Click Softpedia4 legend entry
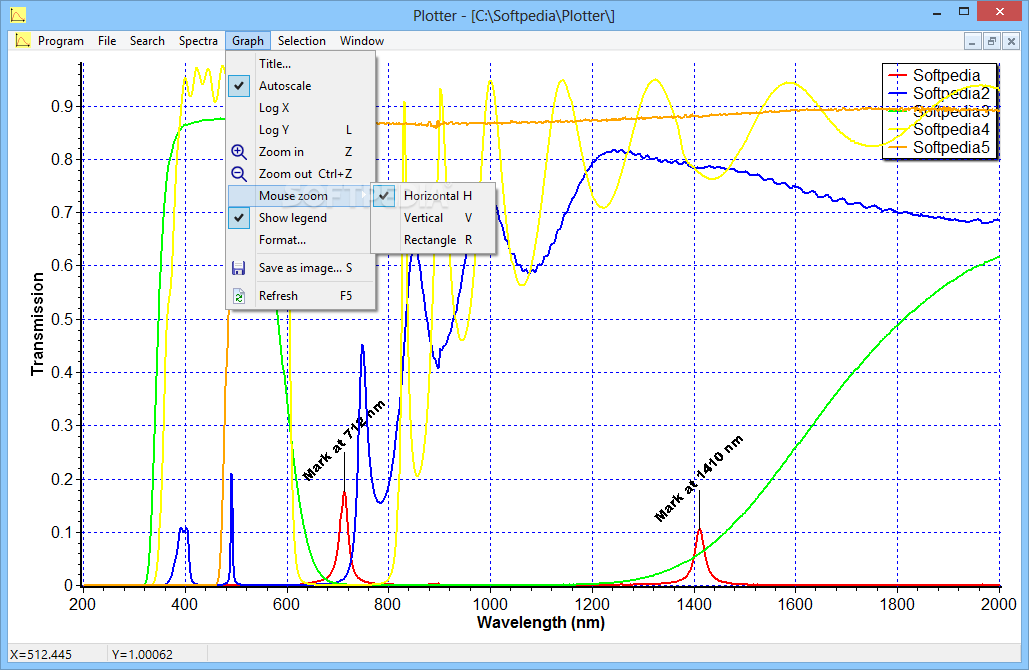1029x670 pixels. pos(951,129)
